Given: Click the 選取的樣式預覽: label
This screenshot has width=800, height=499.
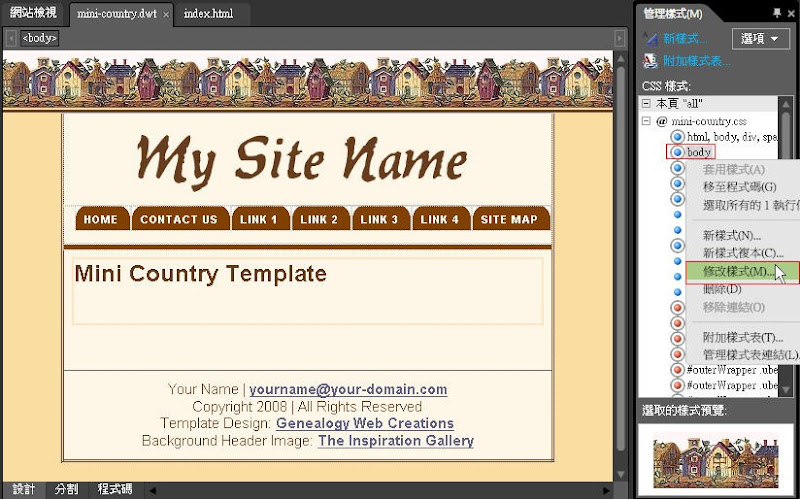Looking at the screenshot, I should pyautogui.click(x=684, y=411).
